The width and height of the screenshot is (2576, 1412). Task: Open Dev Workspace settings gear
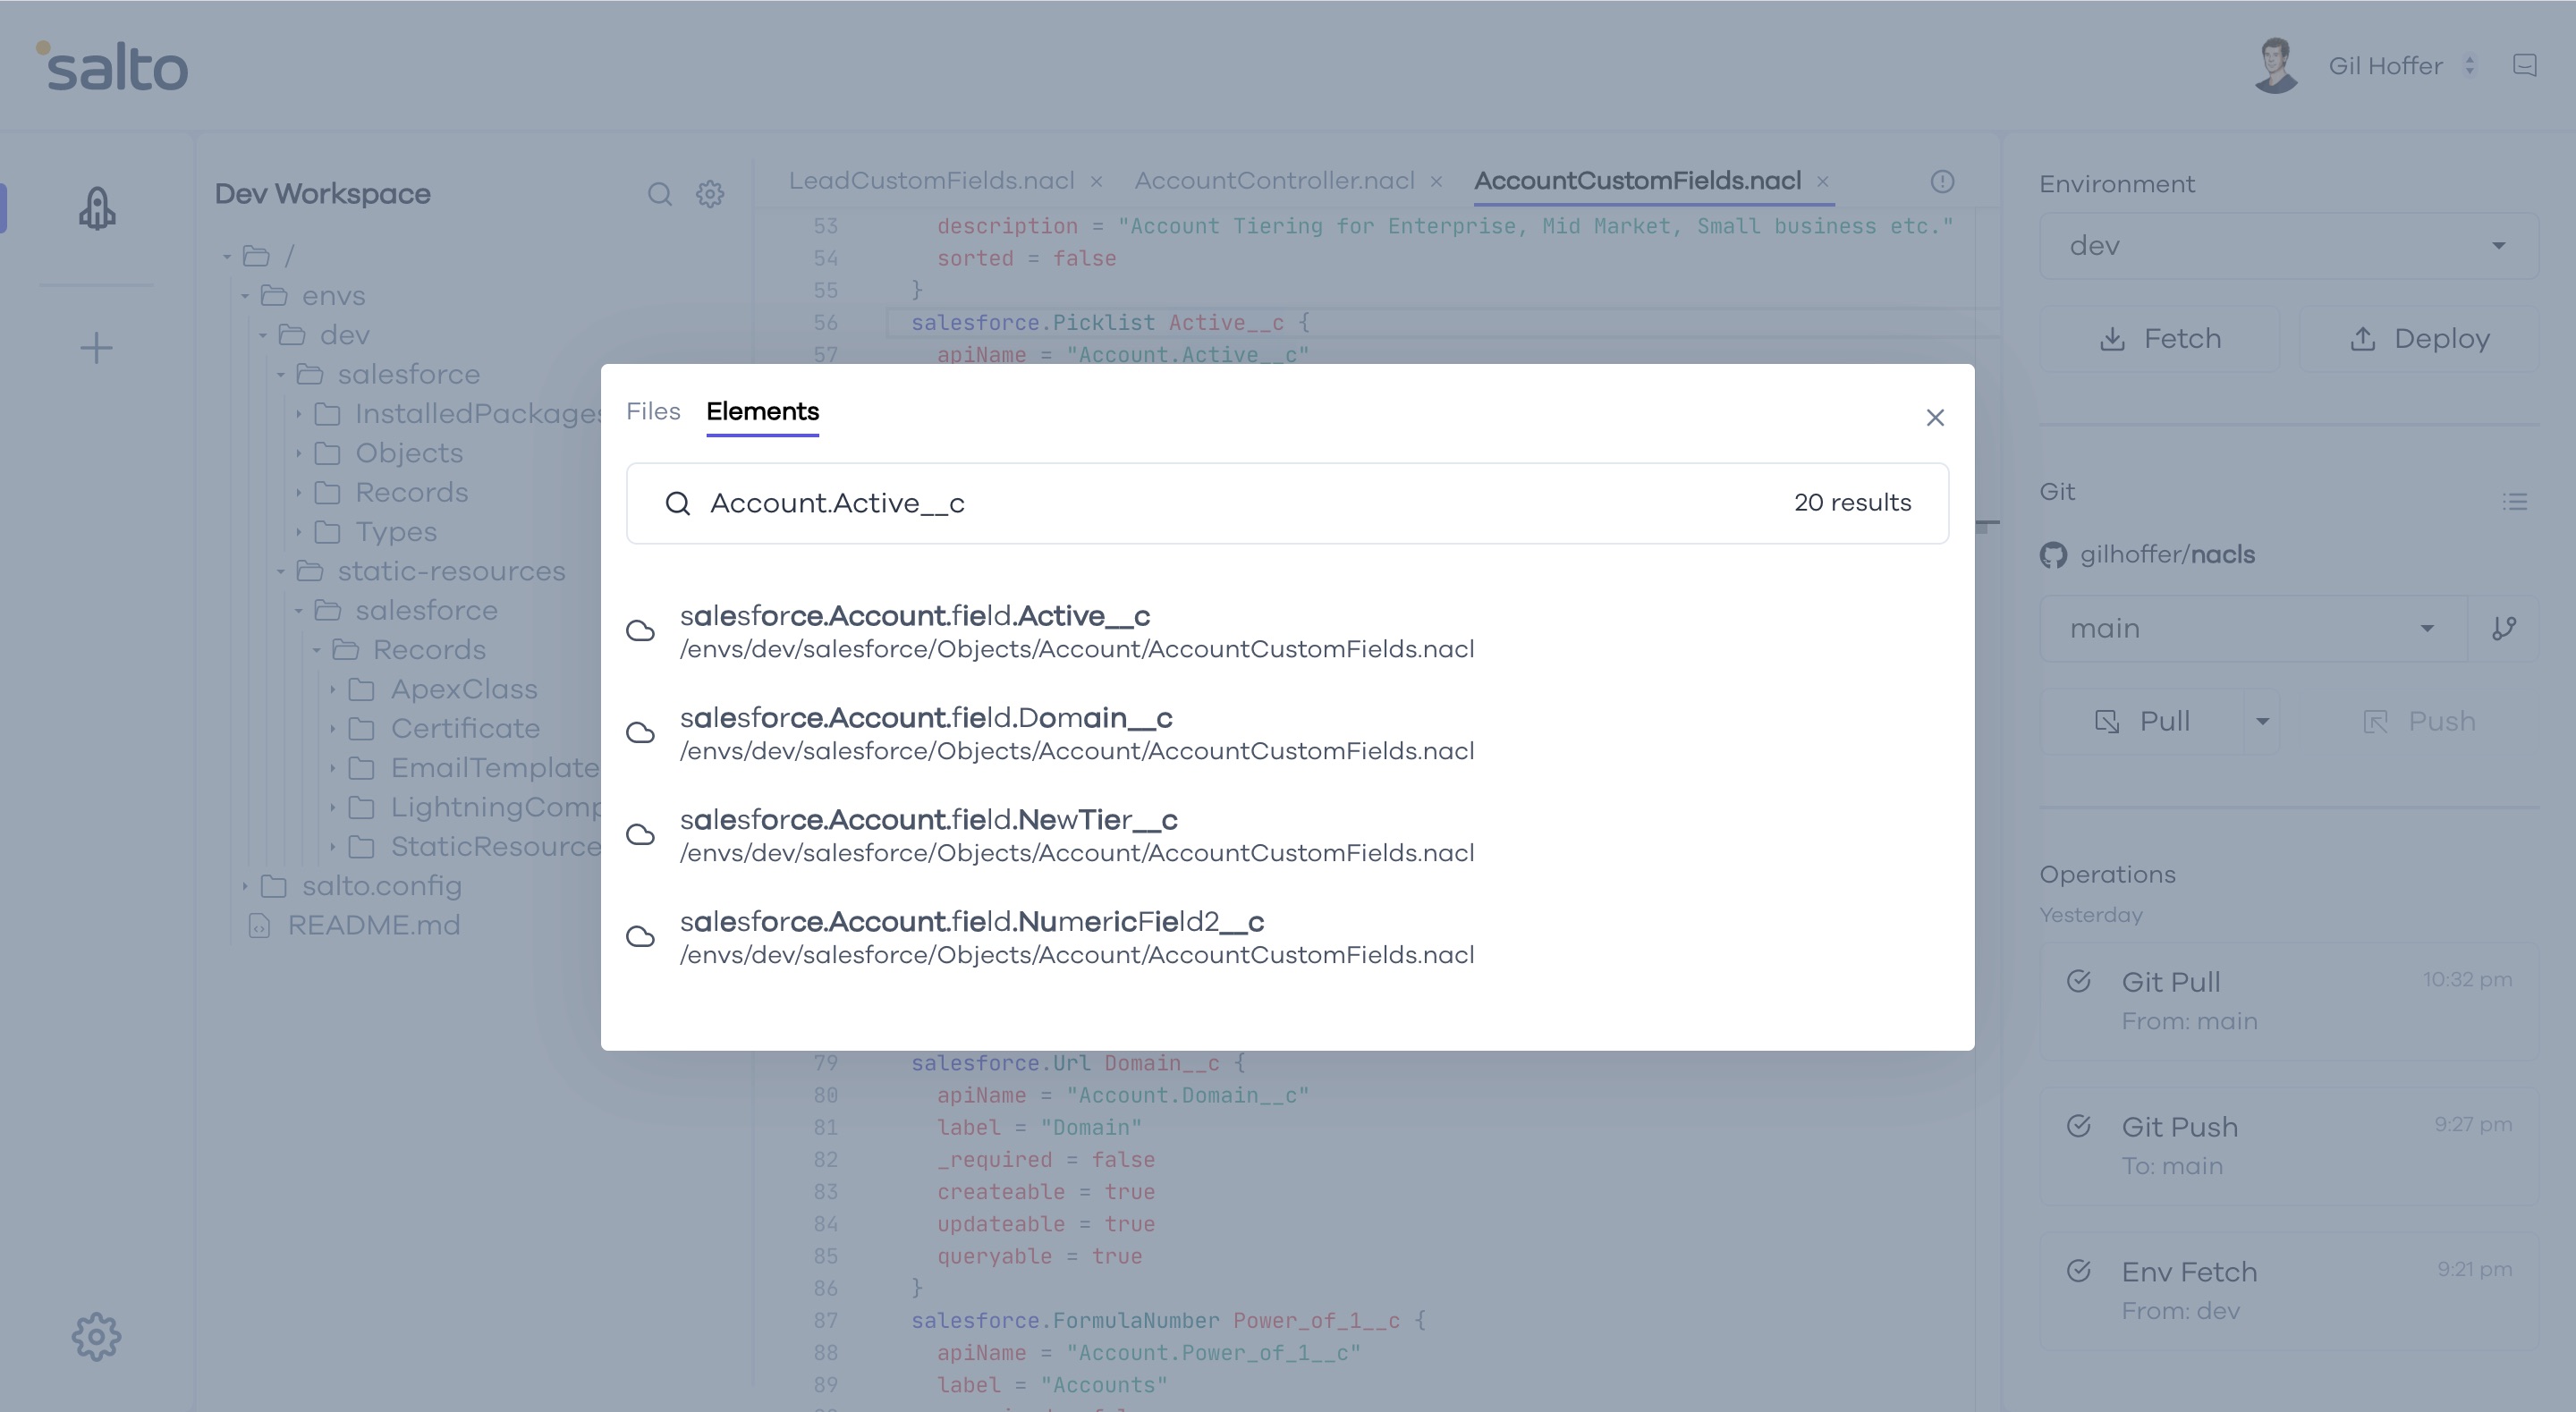(710, 194)
